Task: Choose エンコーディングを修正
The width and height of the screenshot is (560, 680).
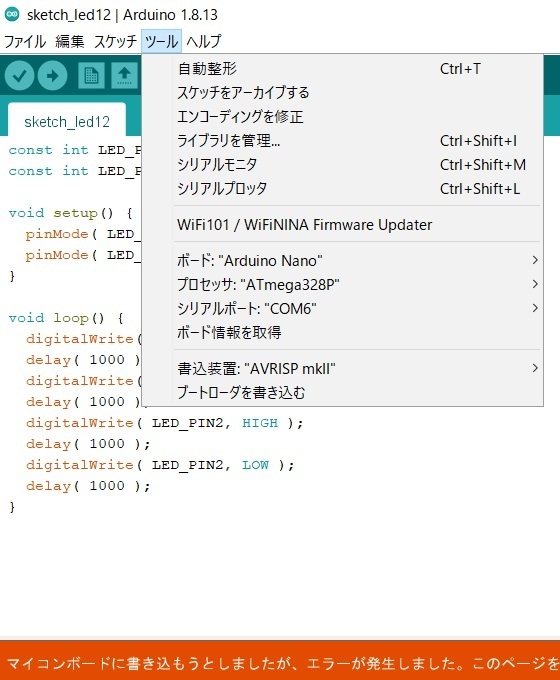Action: click(x=343, y=117)
